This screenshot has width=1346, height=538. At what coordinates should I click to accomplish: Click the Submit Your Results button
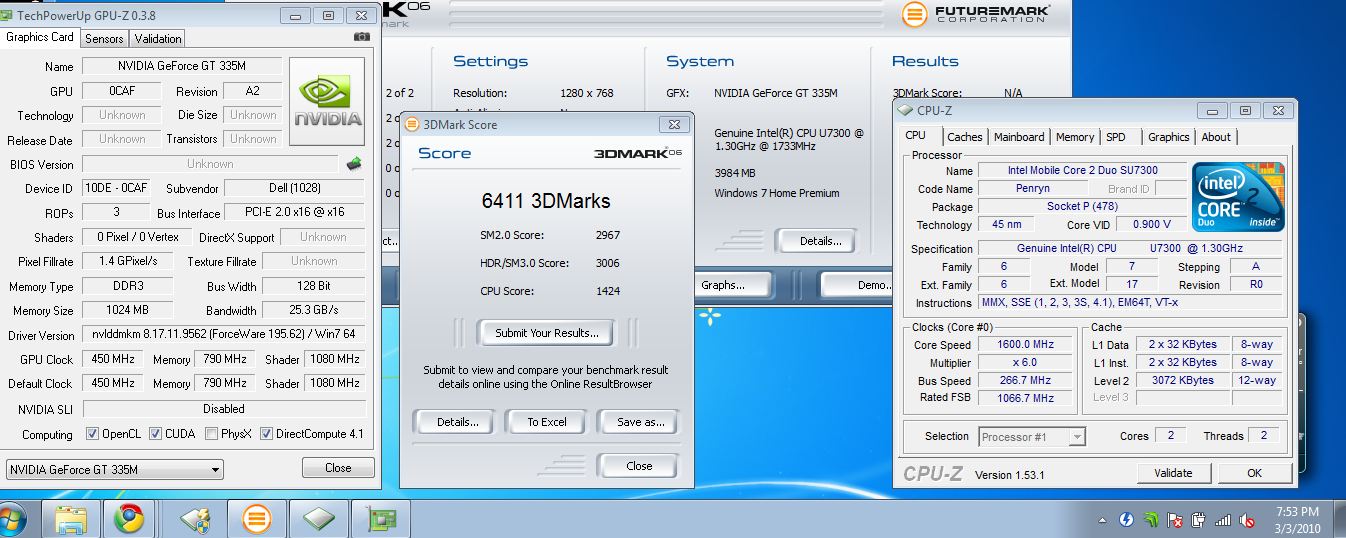546,333
